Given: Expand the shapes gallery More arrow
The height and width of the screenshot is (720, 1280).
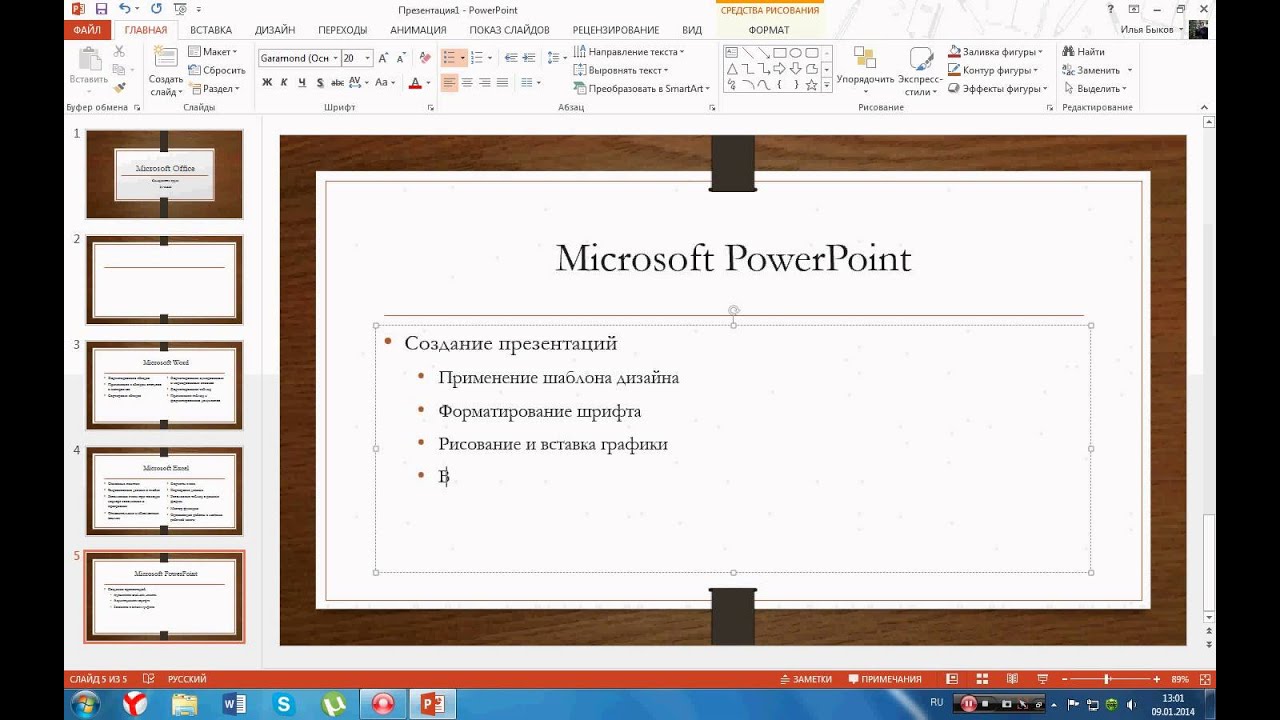Looking at the screenshot, I should pyautogui.click(x=827, y=85).
